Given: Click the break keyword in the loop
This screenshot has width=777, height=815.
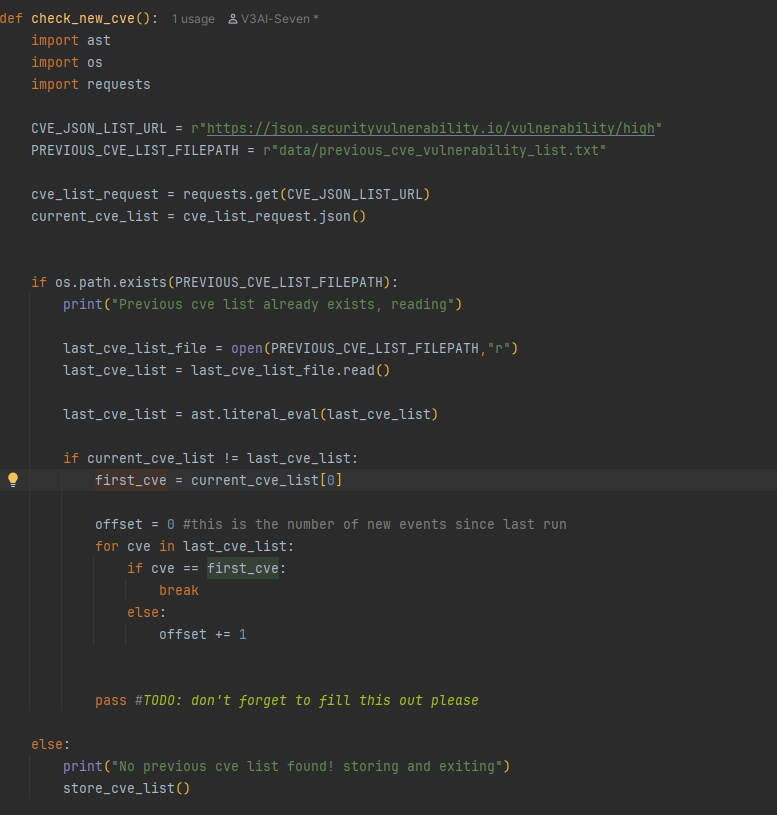Looking at the screenshot, I should click(178, 590).
